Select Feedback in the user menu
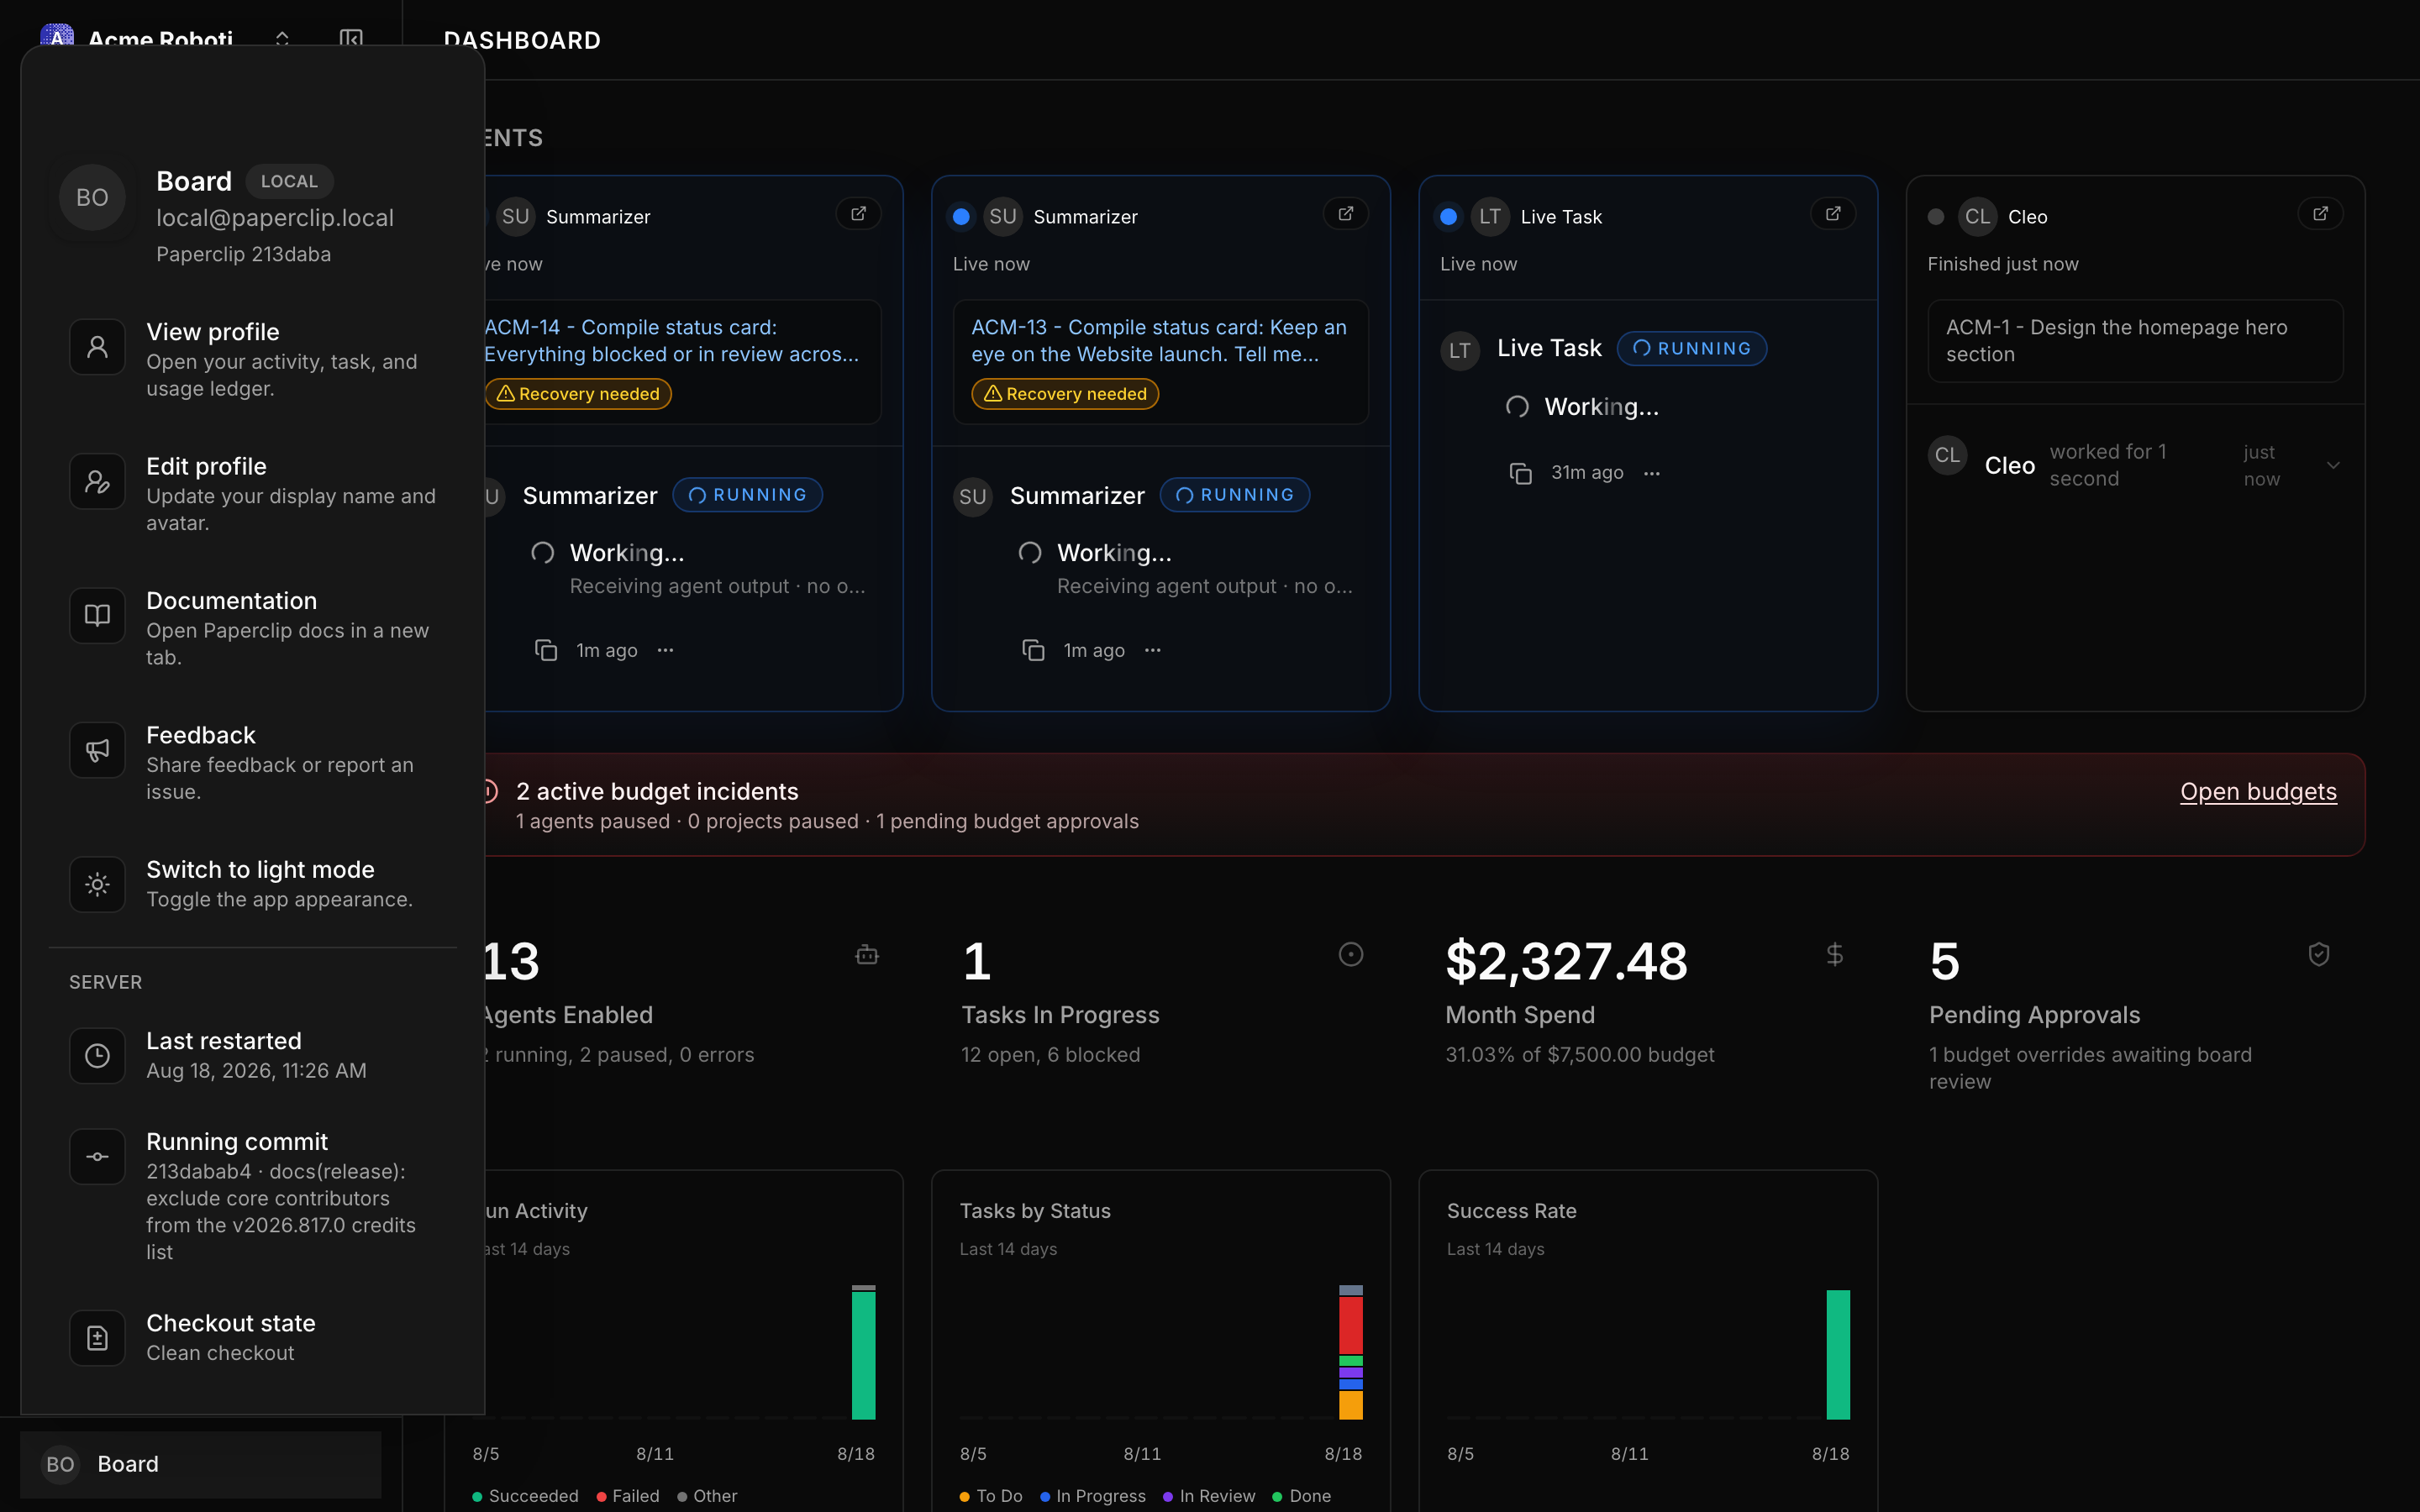 (252, 763)
